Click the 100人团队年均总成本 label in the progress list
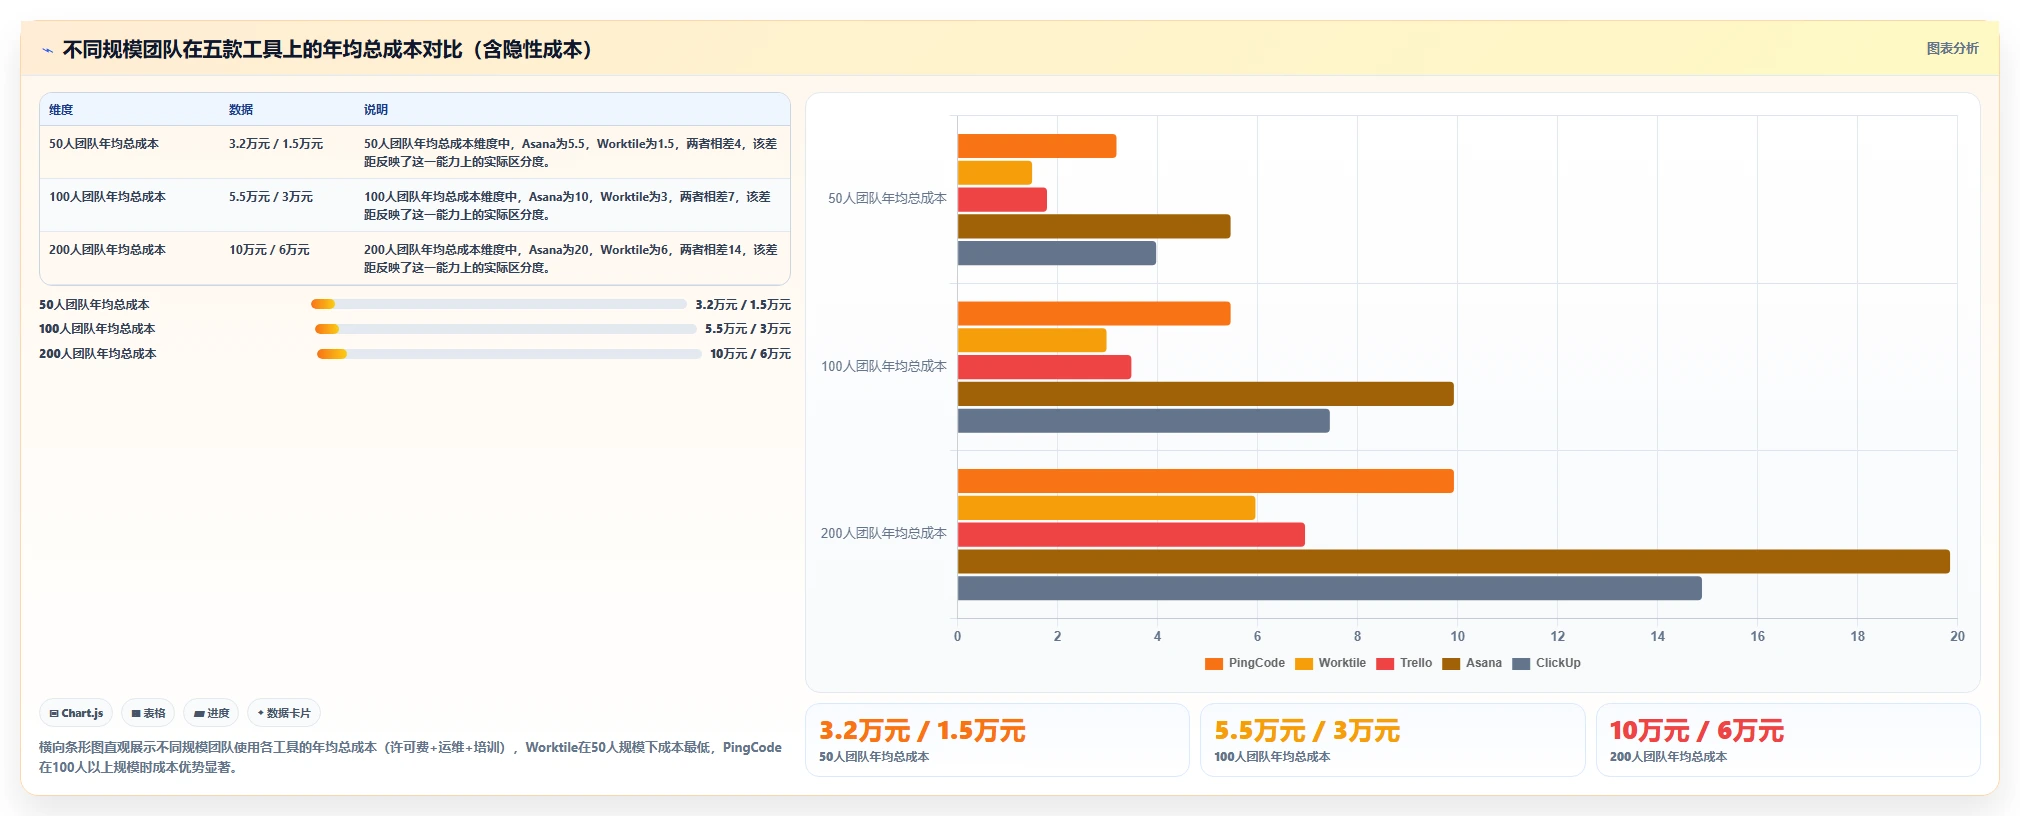 click(x=97, y=329)
